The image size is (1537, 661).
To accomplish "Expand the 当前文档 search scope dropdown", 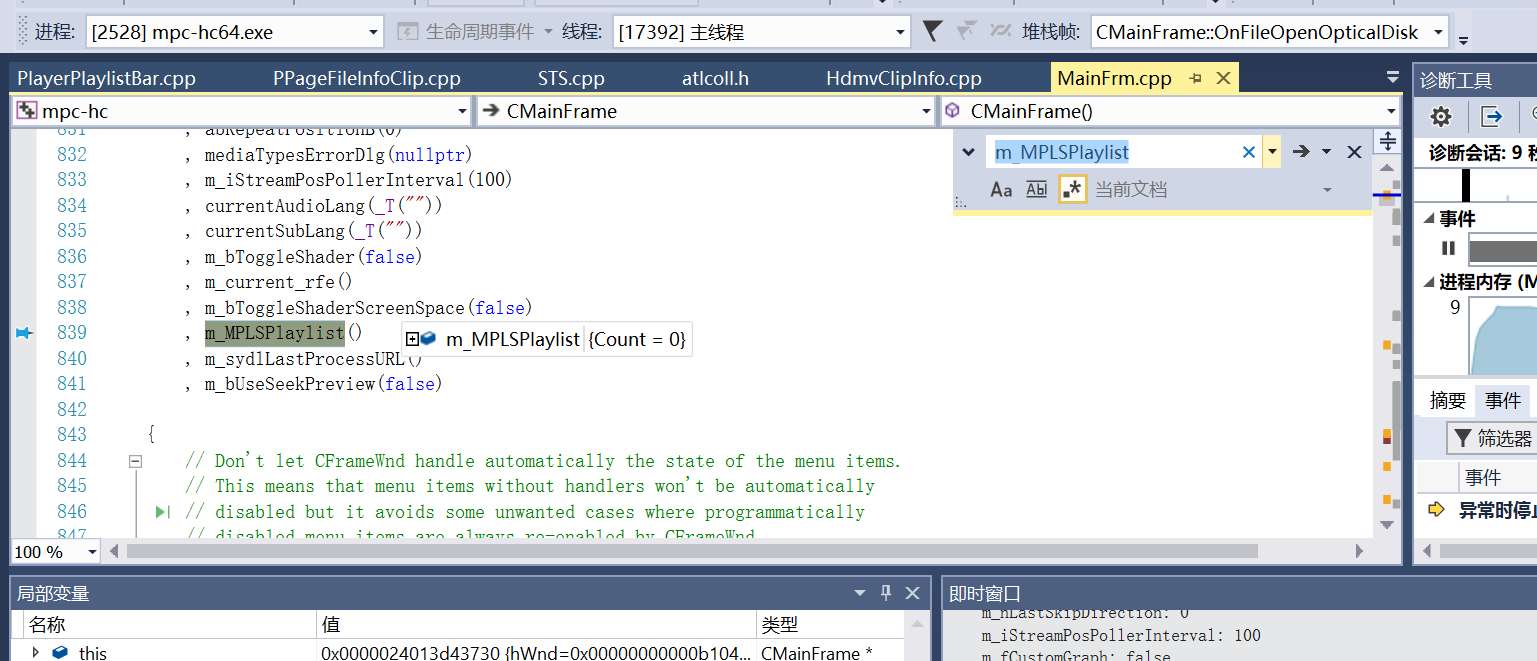I will 1327,189.
